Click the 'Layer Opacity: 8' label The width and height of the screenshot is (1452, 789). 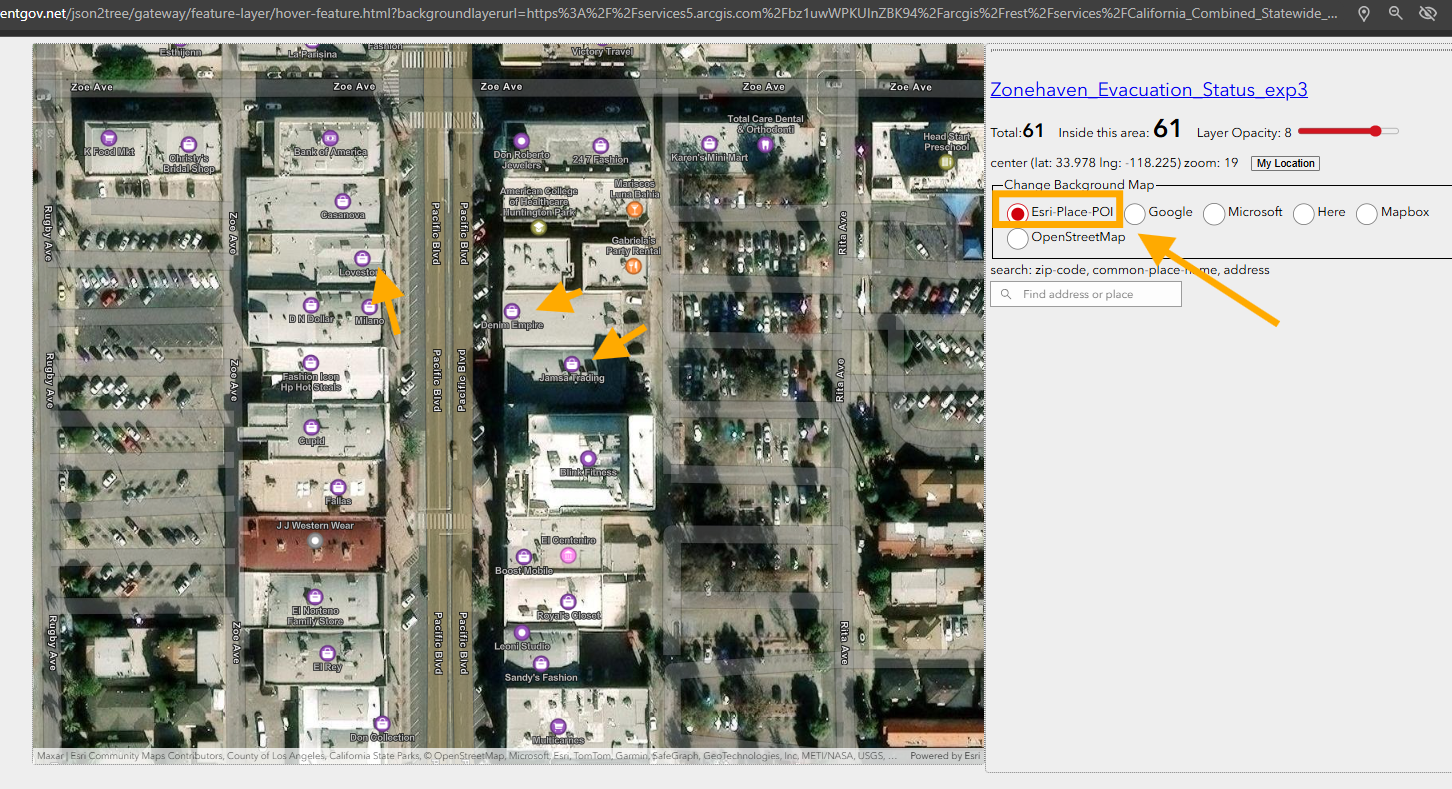[1244, 132]
